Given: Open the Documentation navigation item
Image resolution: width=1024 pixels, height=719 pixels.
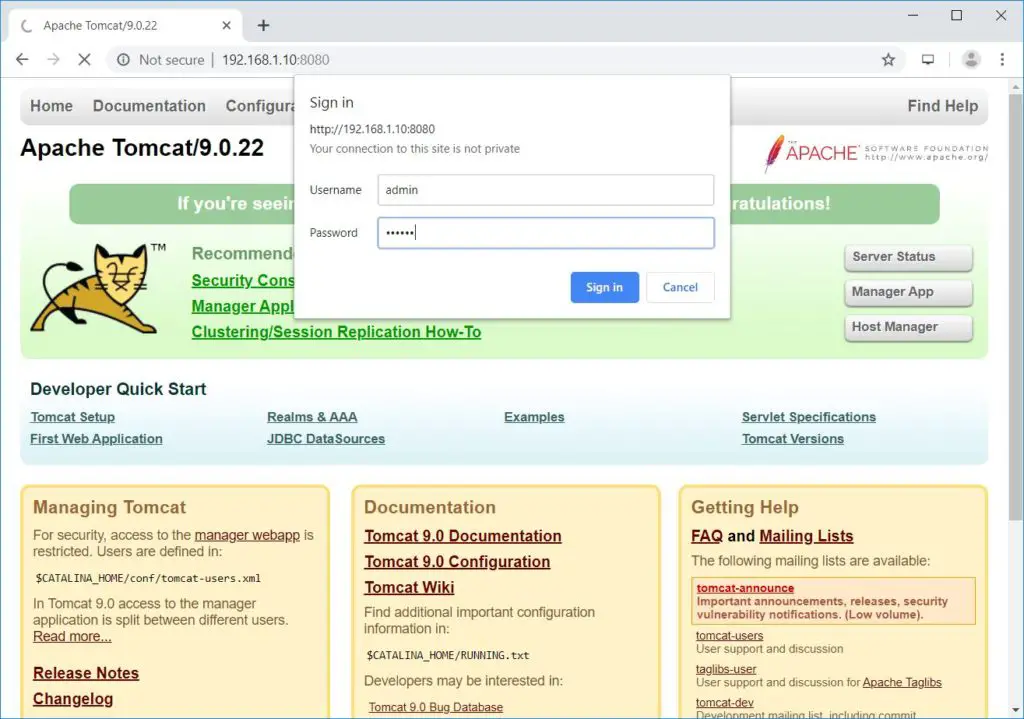Looking at the screenshot, I should coord(149,106).
